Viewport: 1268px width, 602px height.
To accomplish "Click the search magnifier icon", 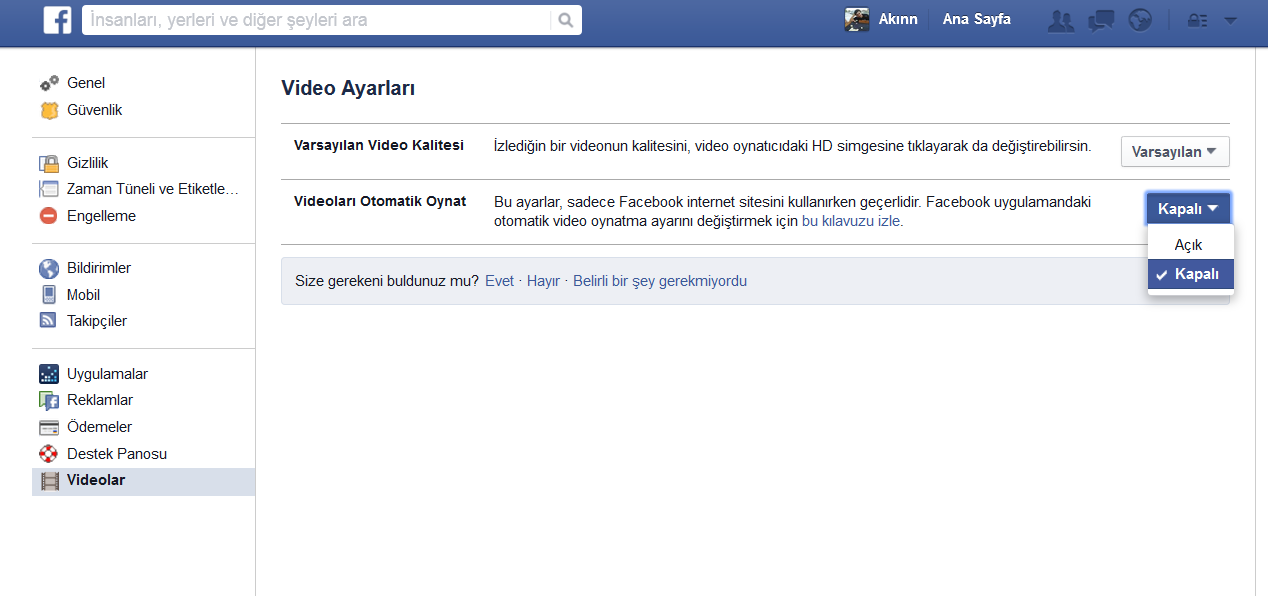I will pyautogui.click(x=565, y=20).
